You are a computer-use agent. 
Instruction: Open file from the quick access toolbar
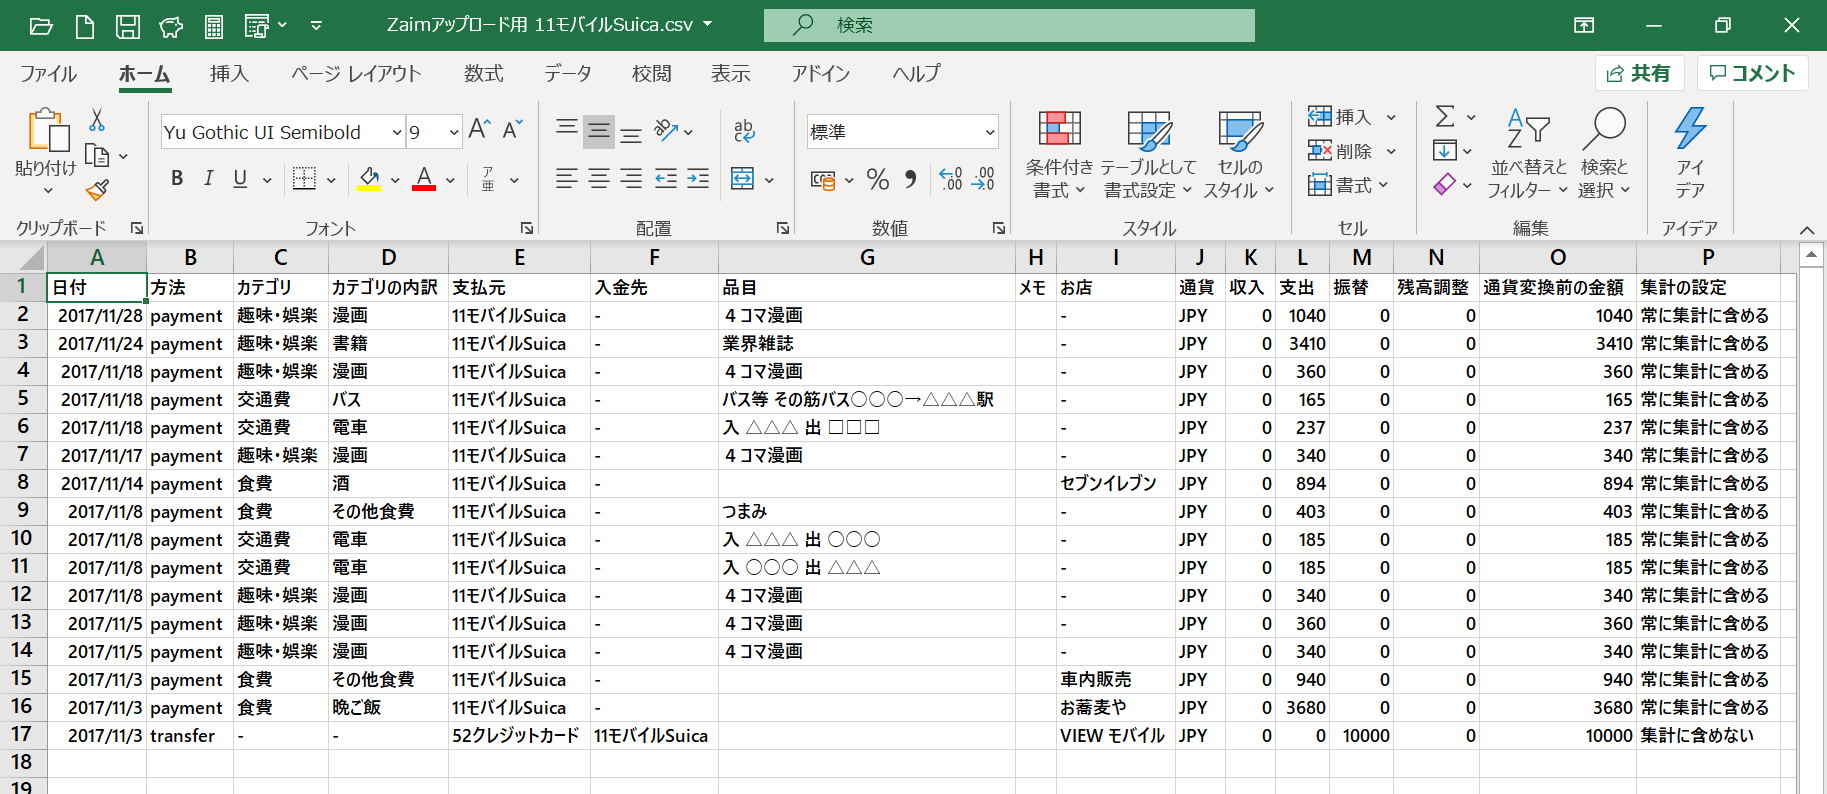pyautogui.click(x=41, y=26)
